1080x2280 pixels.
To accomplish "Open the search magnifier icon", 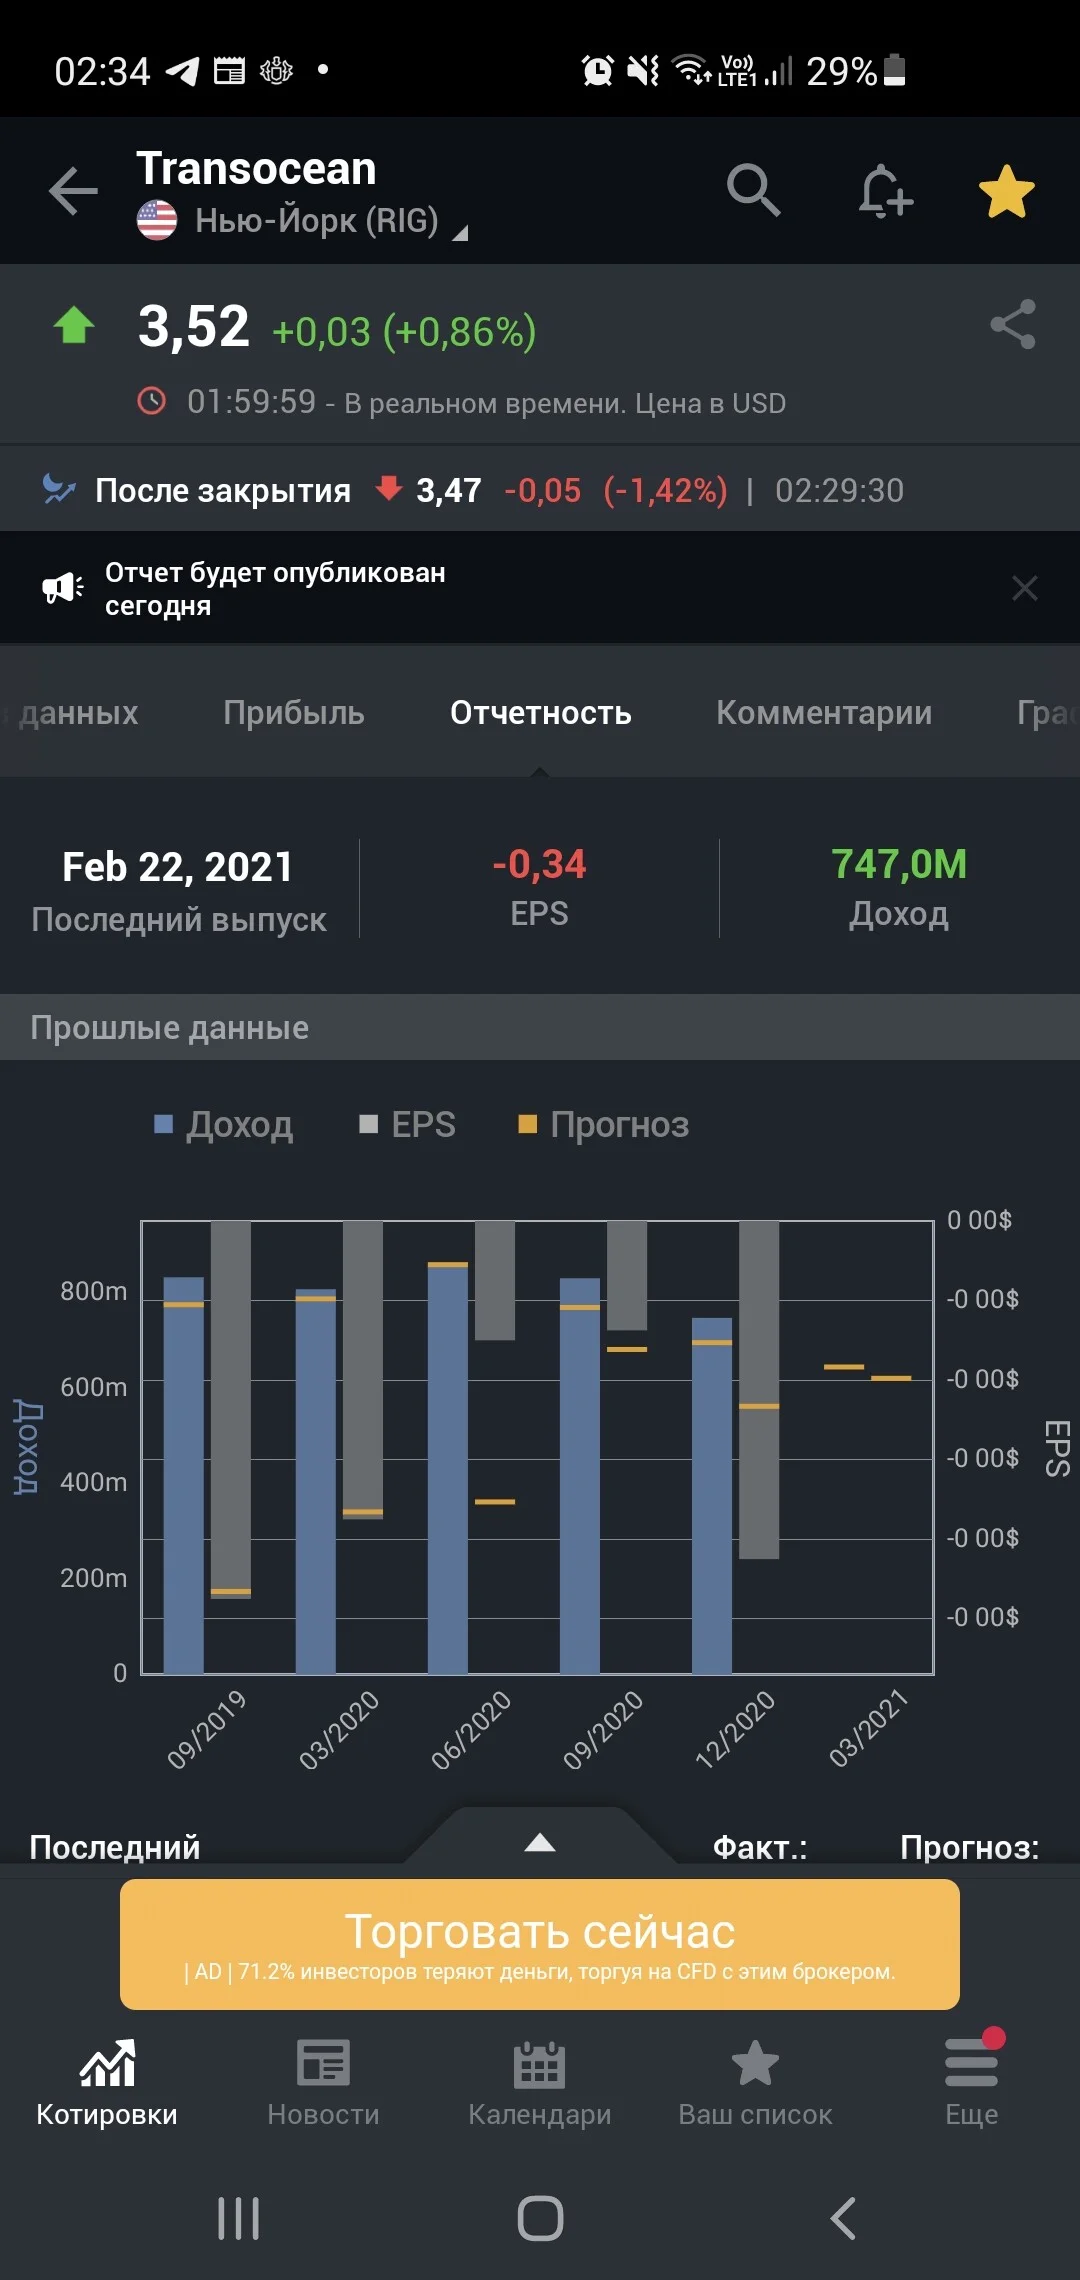I will 753,191.
